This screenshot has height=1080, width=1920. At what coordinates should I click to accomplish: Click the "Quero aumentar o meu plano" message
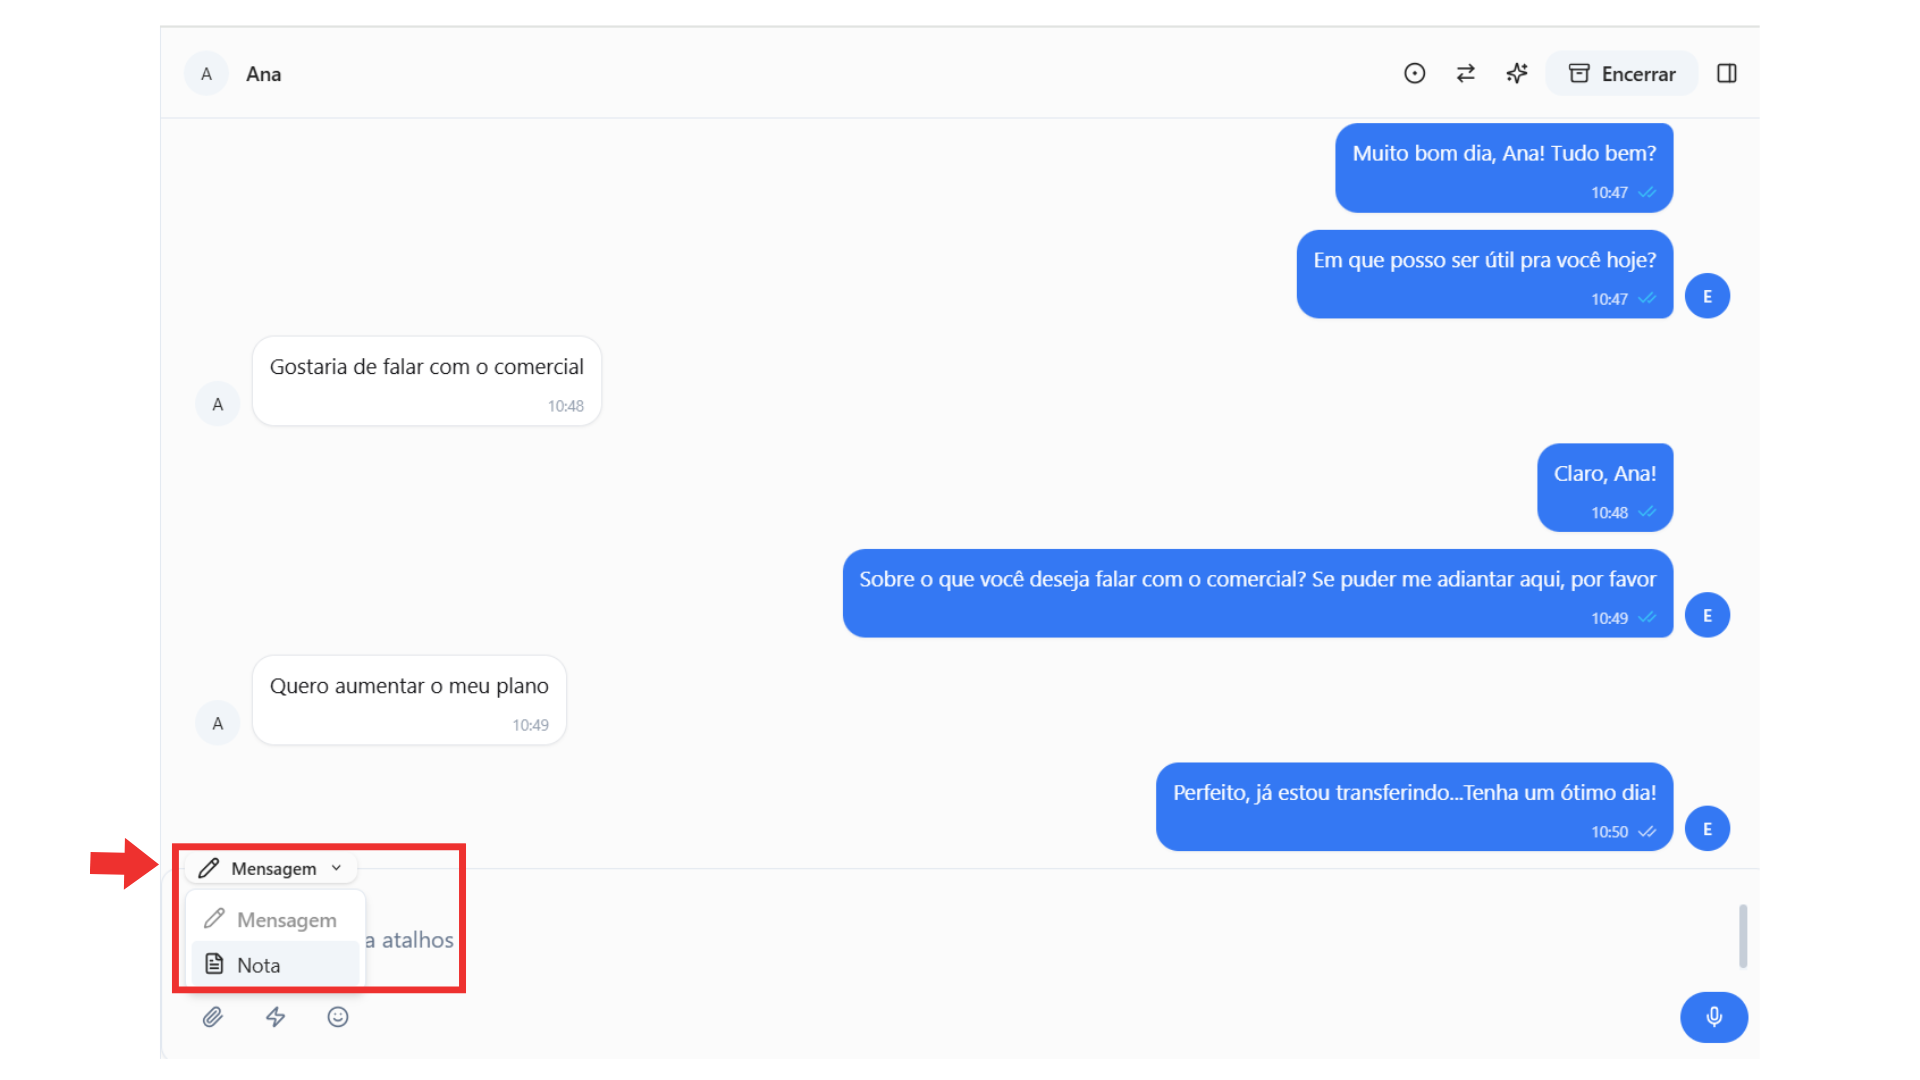[409, 687]
